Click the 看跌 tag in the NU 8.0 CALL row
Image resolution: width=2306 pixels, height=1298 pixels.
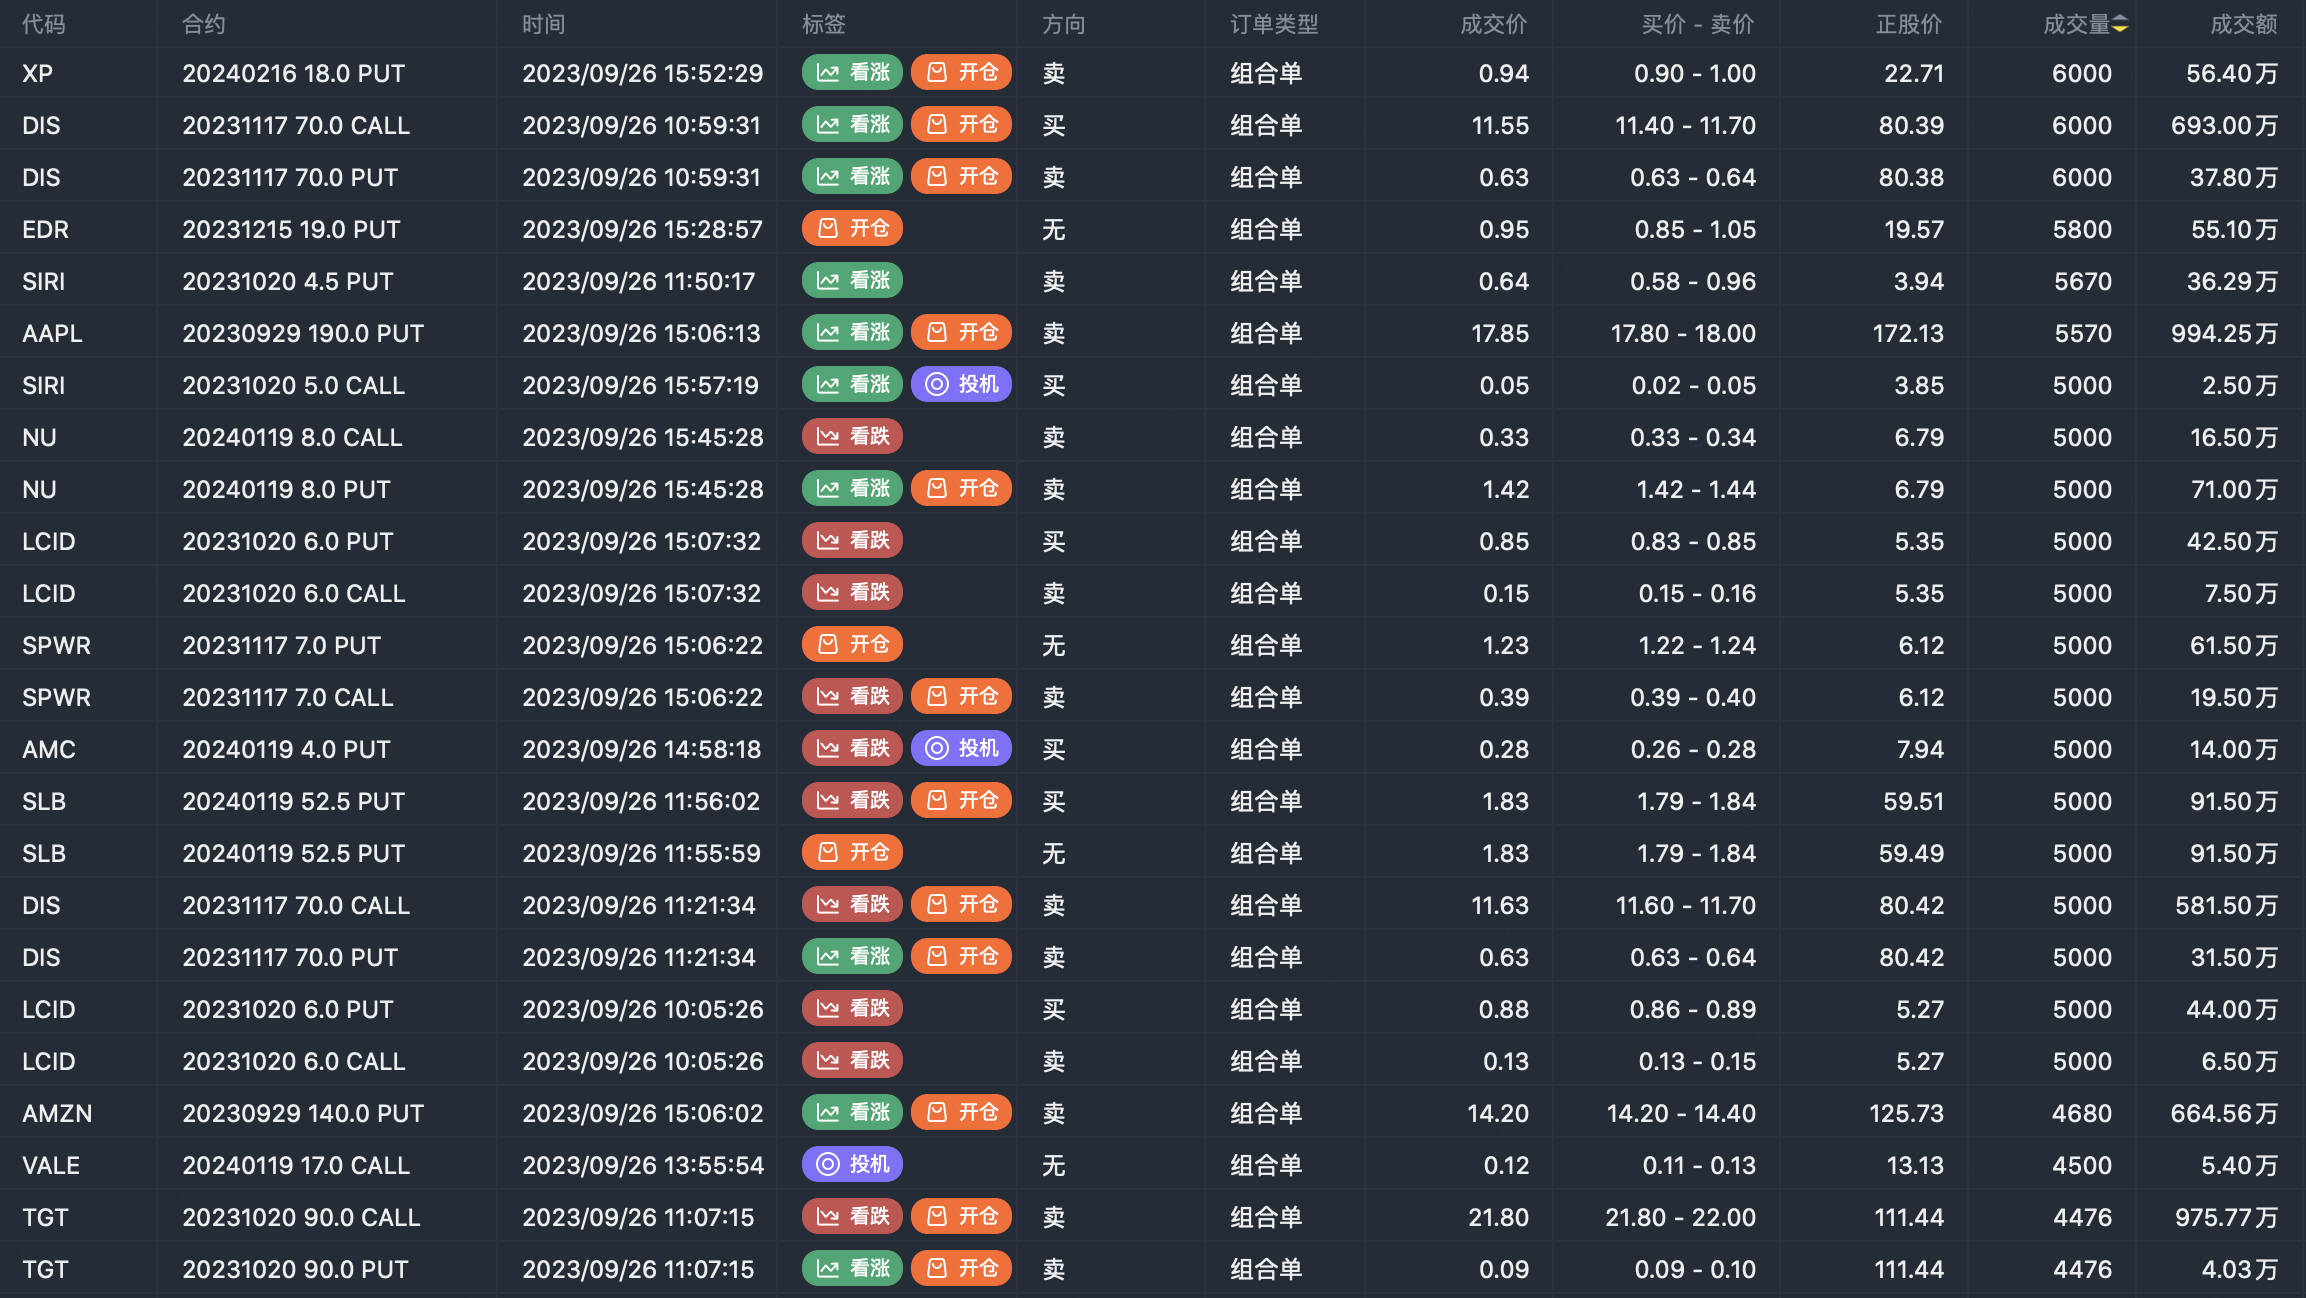(x=852, y=436)
